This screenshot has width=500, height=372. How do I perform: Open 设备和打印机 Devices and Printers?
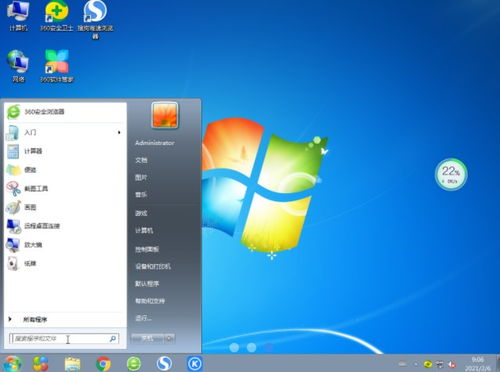click(153, 266)
